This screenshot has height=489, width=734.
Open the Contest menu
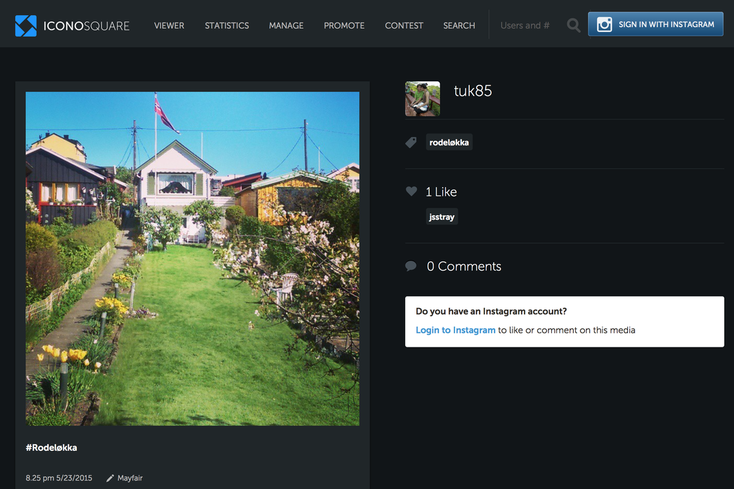(x=404, y=26)
